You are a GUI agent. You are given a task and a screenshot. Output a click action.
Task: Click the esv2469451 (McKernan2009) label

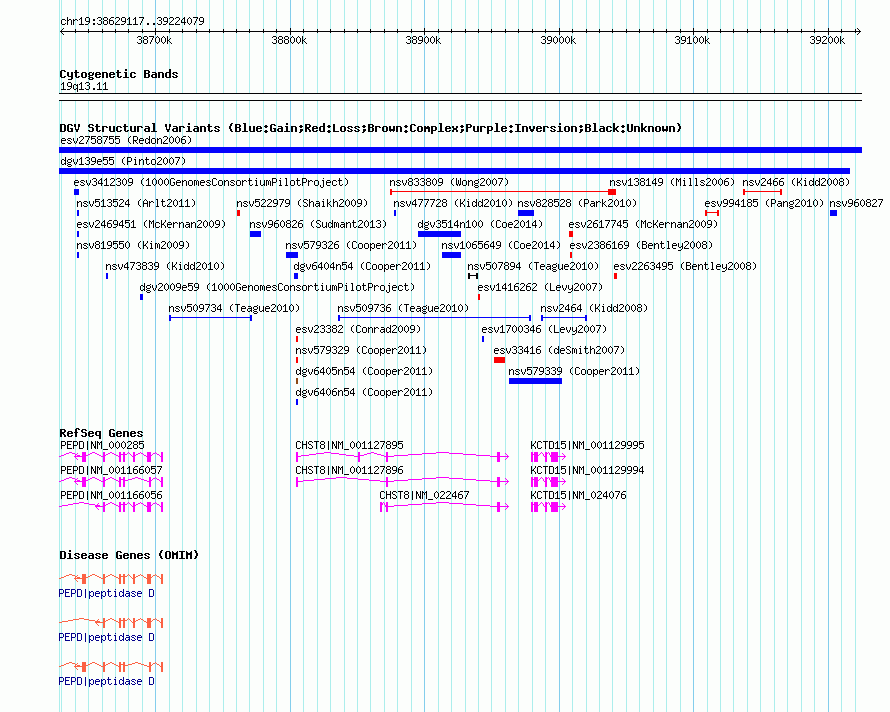[151, 224]
